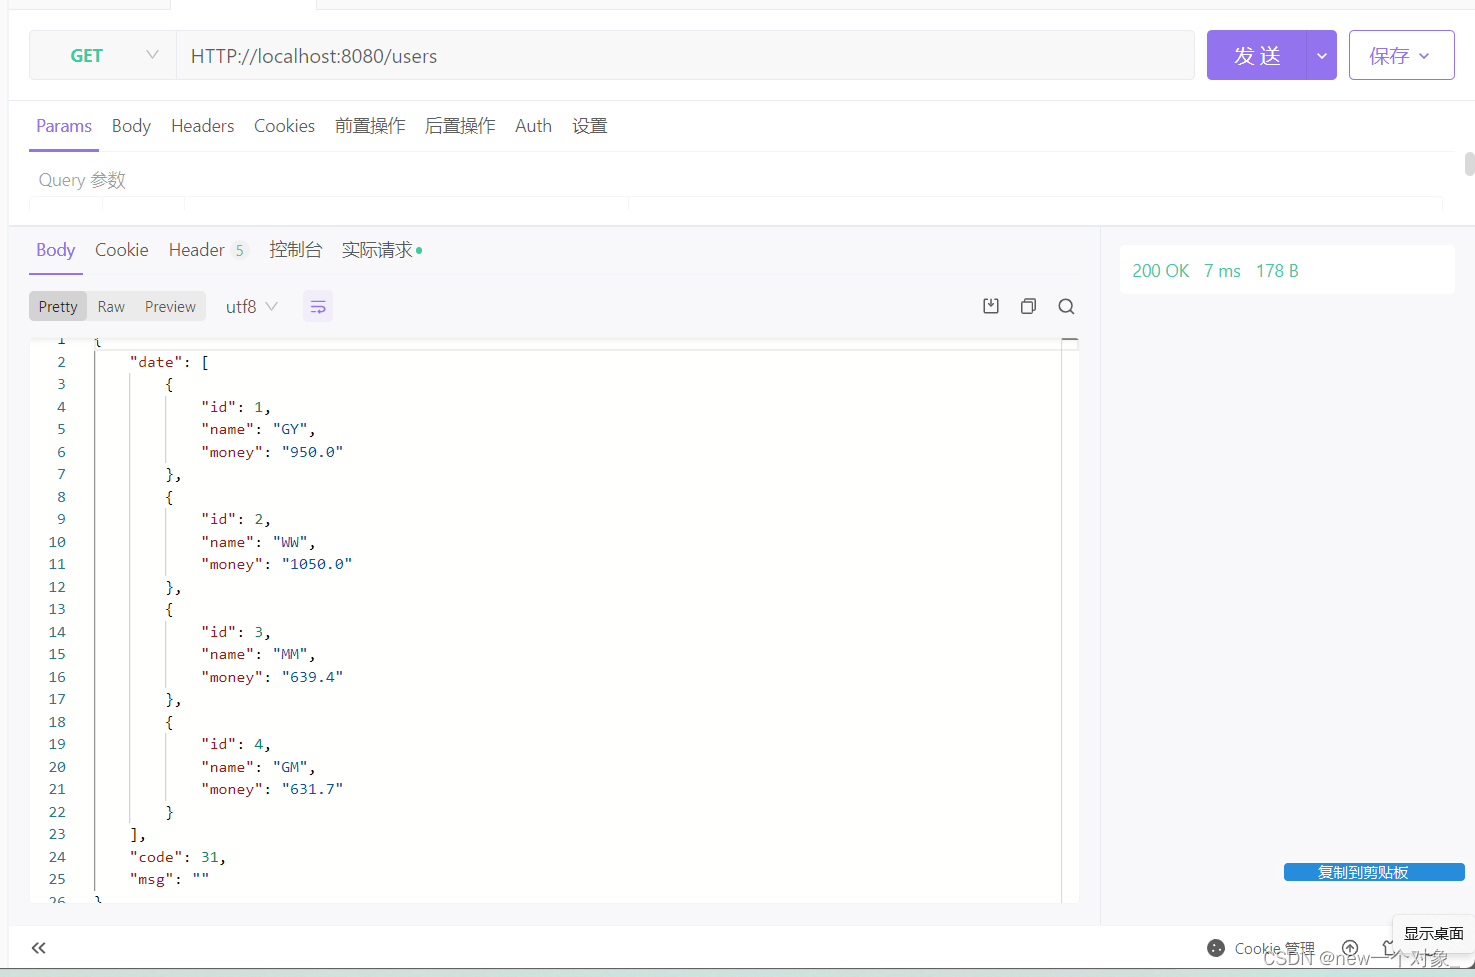The width and height of the screenshot is (1475, 977).
Task: Select Preview response view
Action: point(170,306)
